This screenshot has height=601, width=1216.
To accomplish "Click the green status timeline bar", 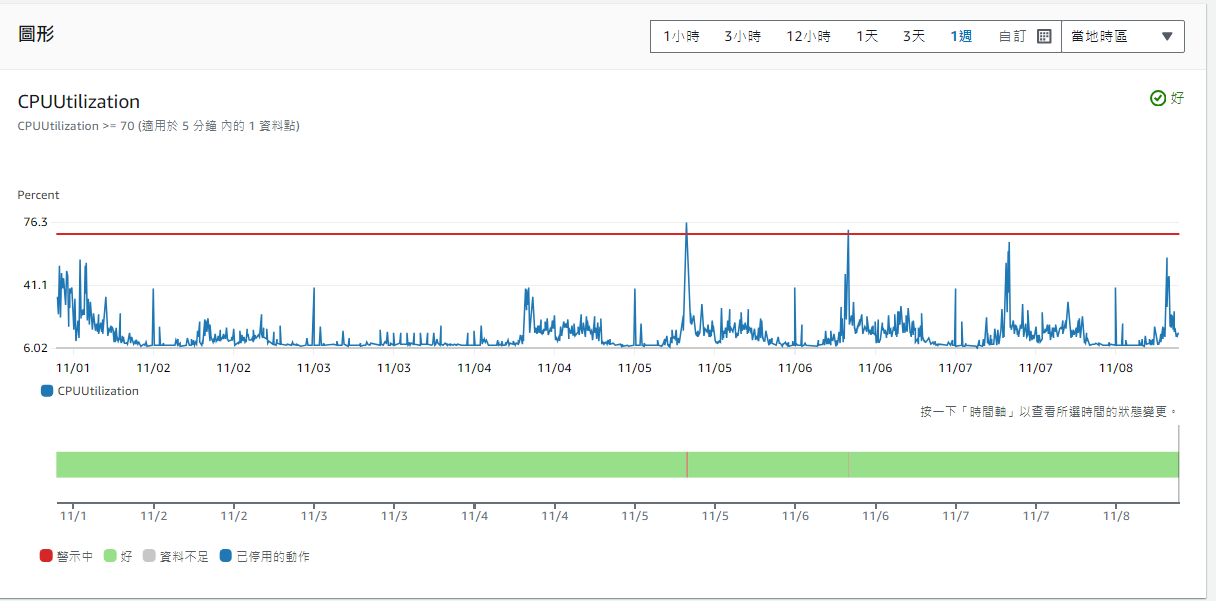I will (x=400, y=463).
